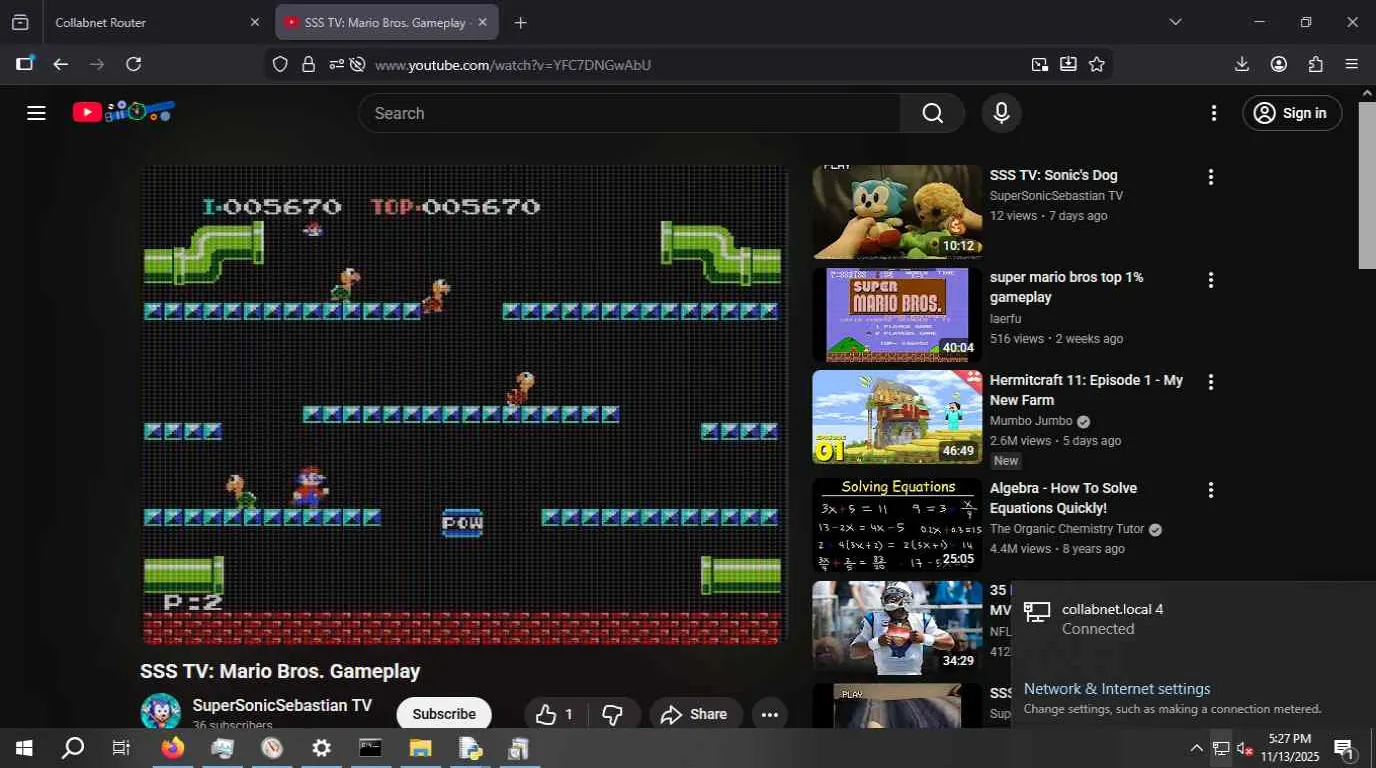The height and width of the screenshot is (768, 1376).
Task: Open Network & Internet settings link
Action: [1117, 689]
